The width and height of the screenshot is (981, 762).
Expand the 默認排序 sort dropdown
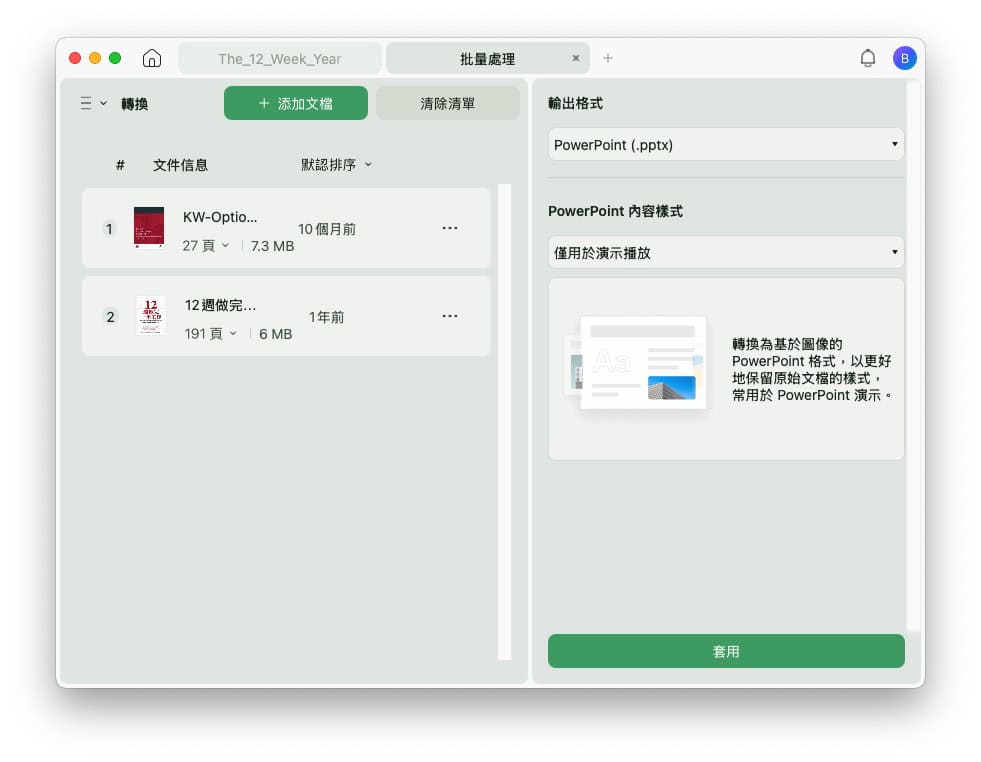click(336, 165)
